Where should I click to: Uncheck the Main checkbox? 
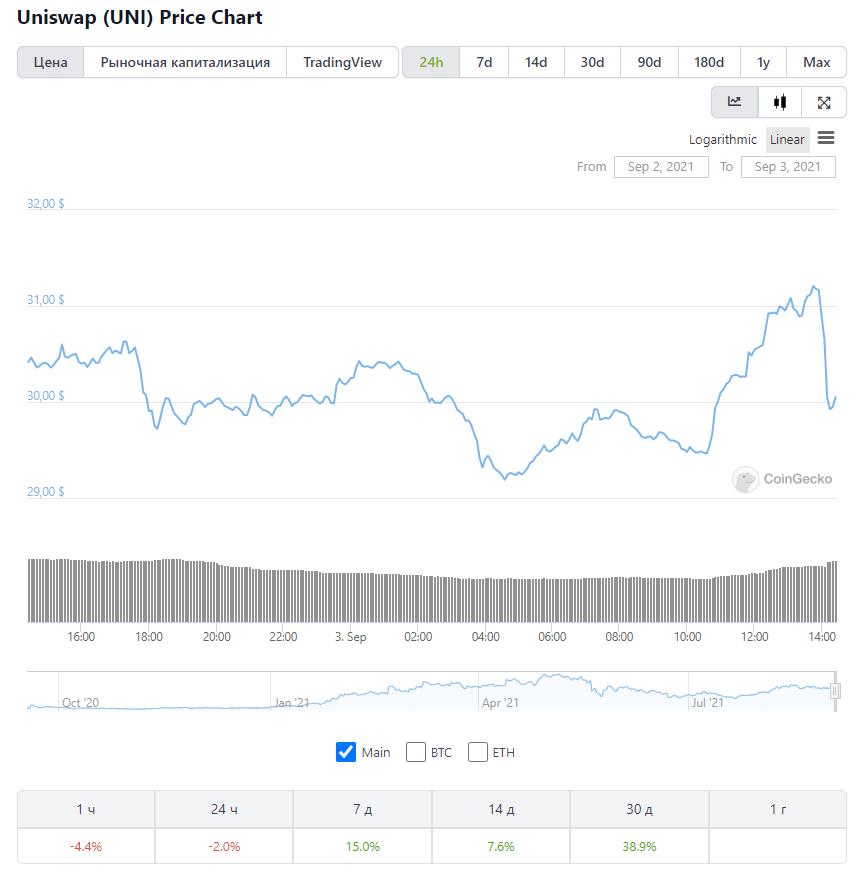pyautogui.click(x=346, y=752)
